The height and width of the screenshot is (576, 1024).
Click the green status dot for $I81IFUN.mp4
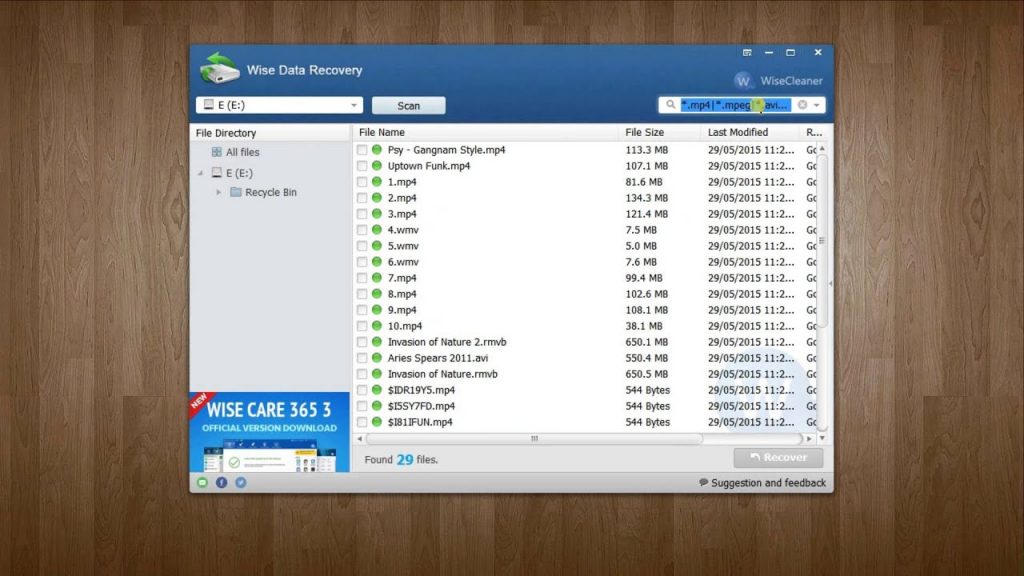click(x=377, y=421)
